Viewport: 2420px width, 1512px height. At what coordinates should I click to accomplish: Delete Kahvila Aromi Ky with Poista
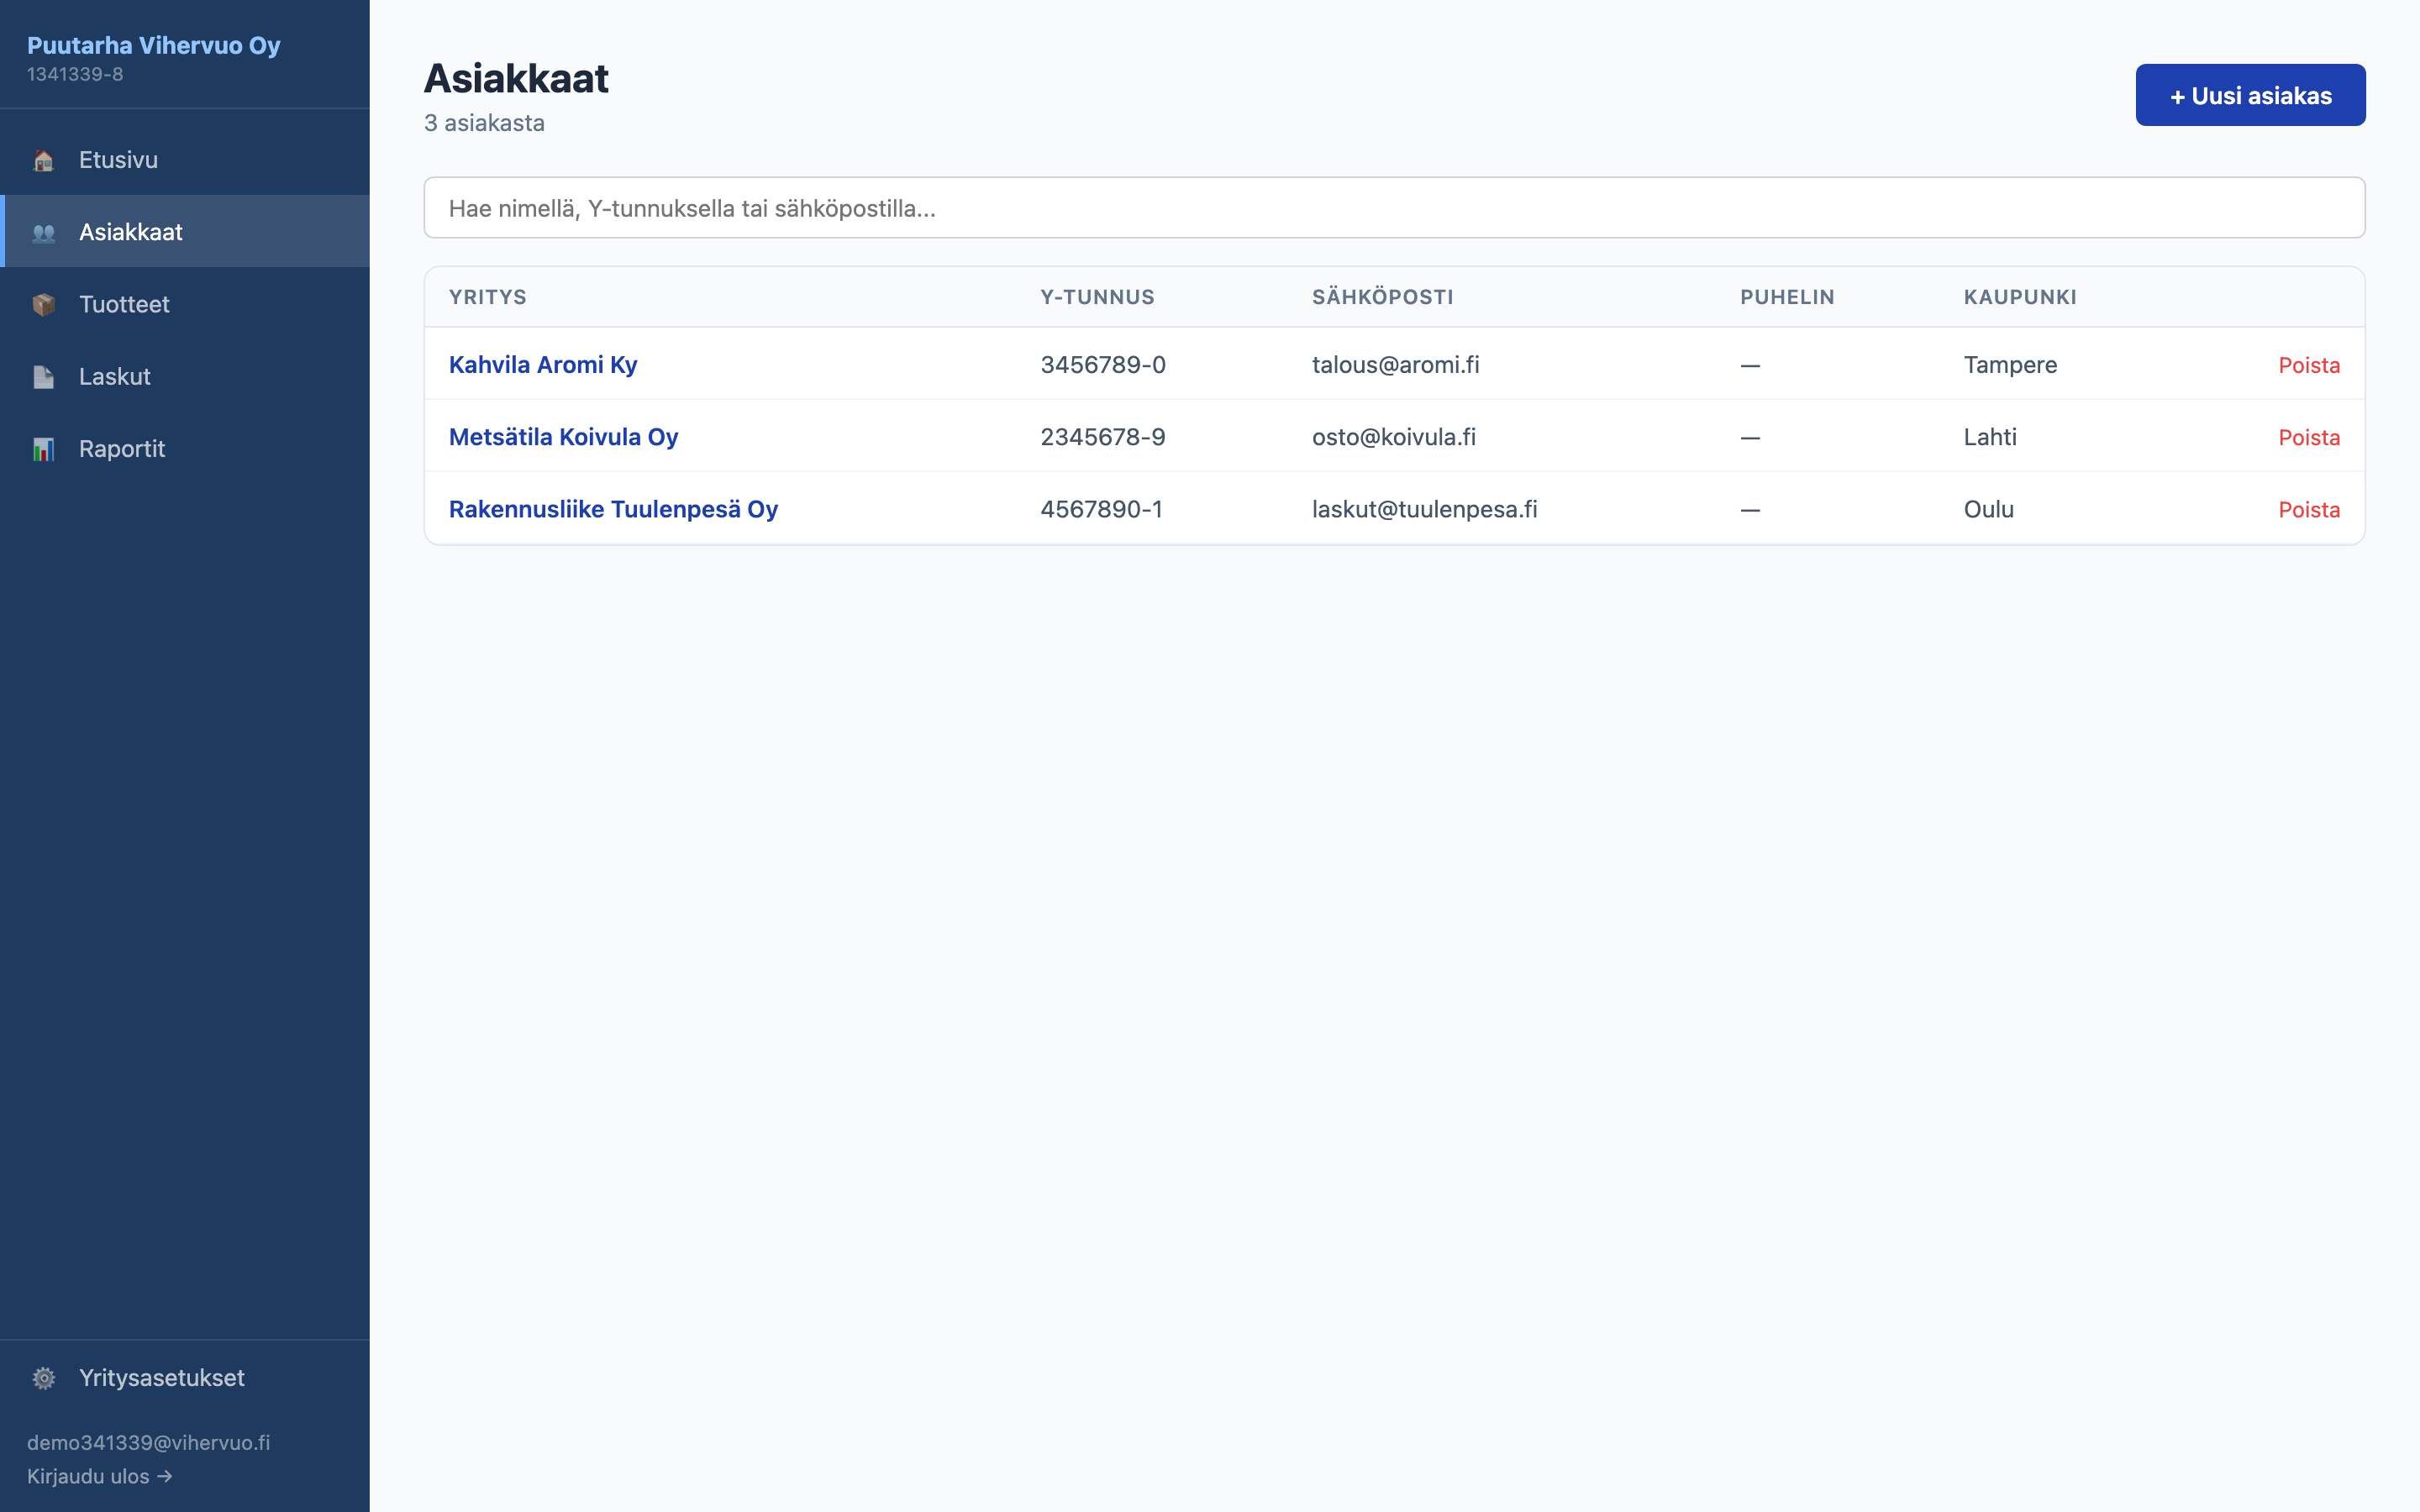tap(2309, 365)
